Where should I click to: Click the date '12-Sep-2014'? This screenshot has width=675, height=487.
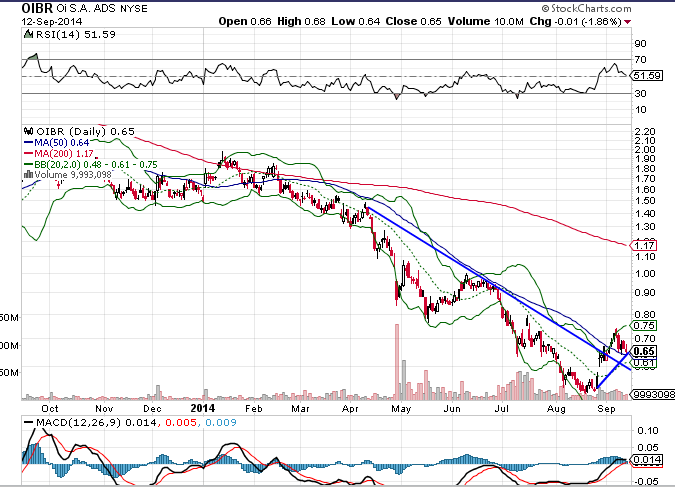click(52, 22)
